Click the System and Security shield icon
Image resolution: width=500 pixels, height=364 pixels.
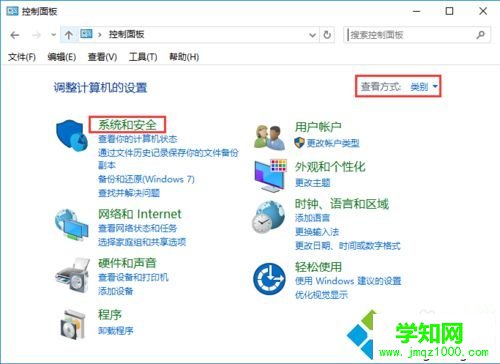[72, 136]
